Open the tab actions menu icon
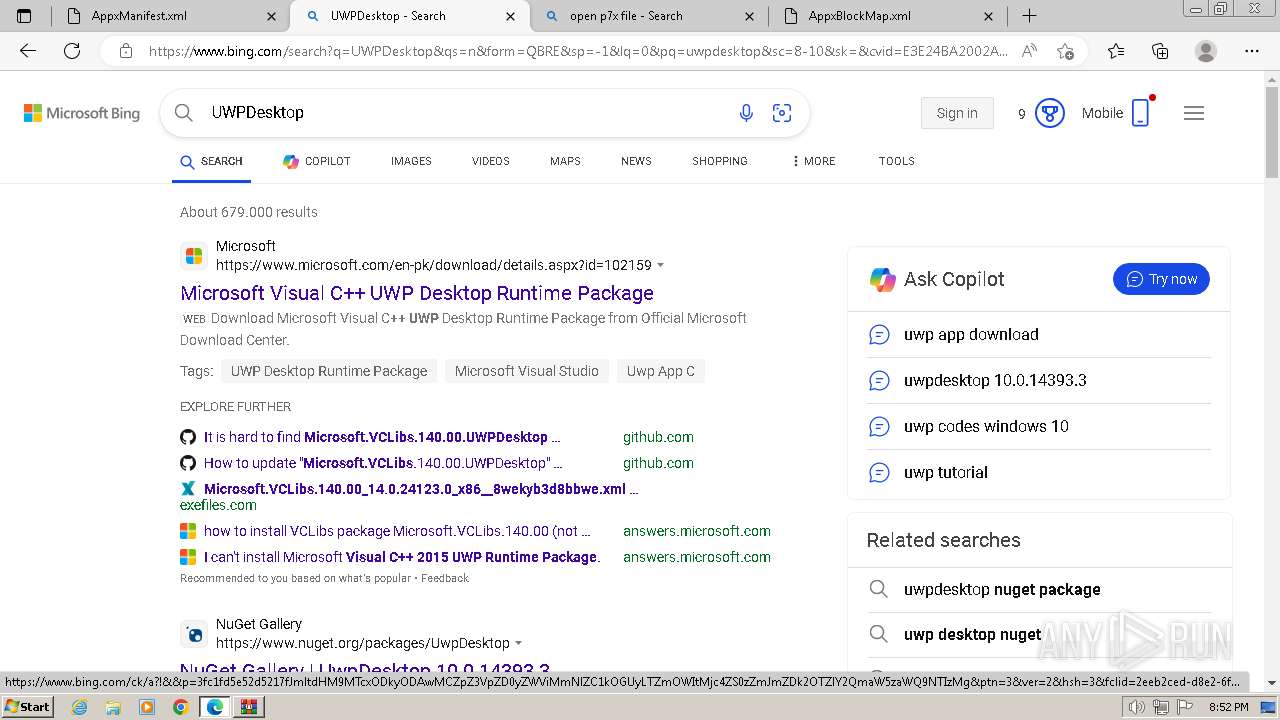 (x=24, y=16)
